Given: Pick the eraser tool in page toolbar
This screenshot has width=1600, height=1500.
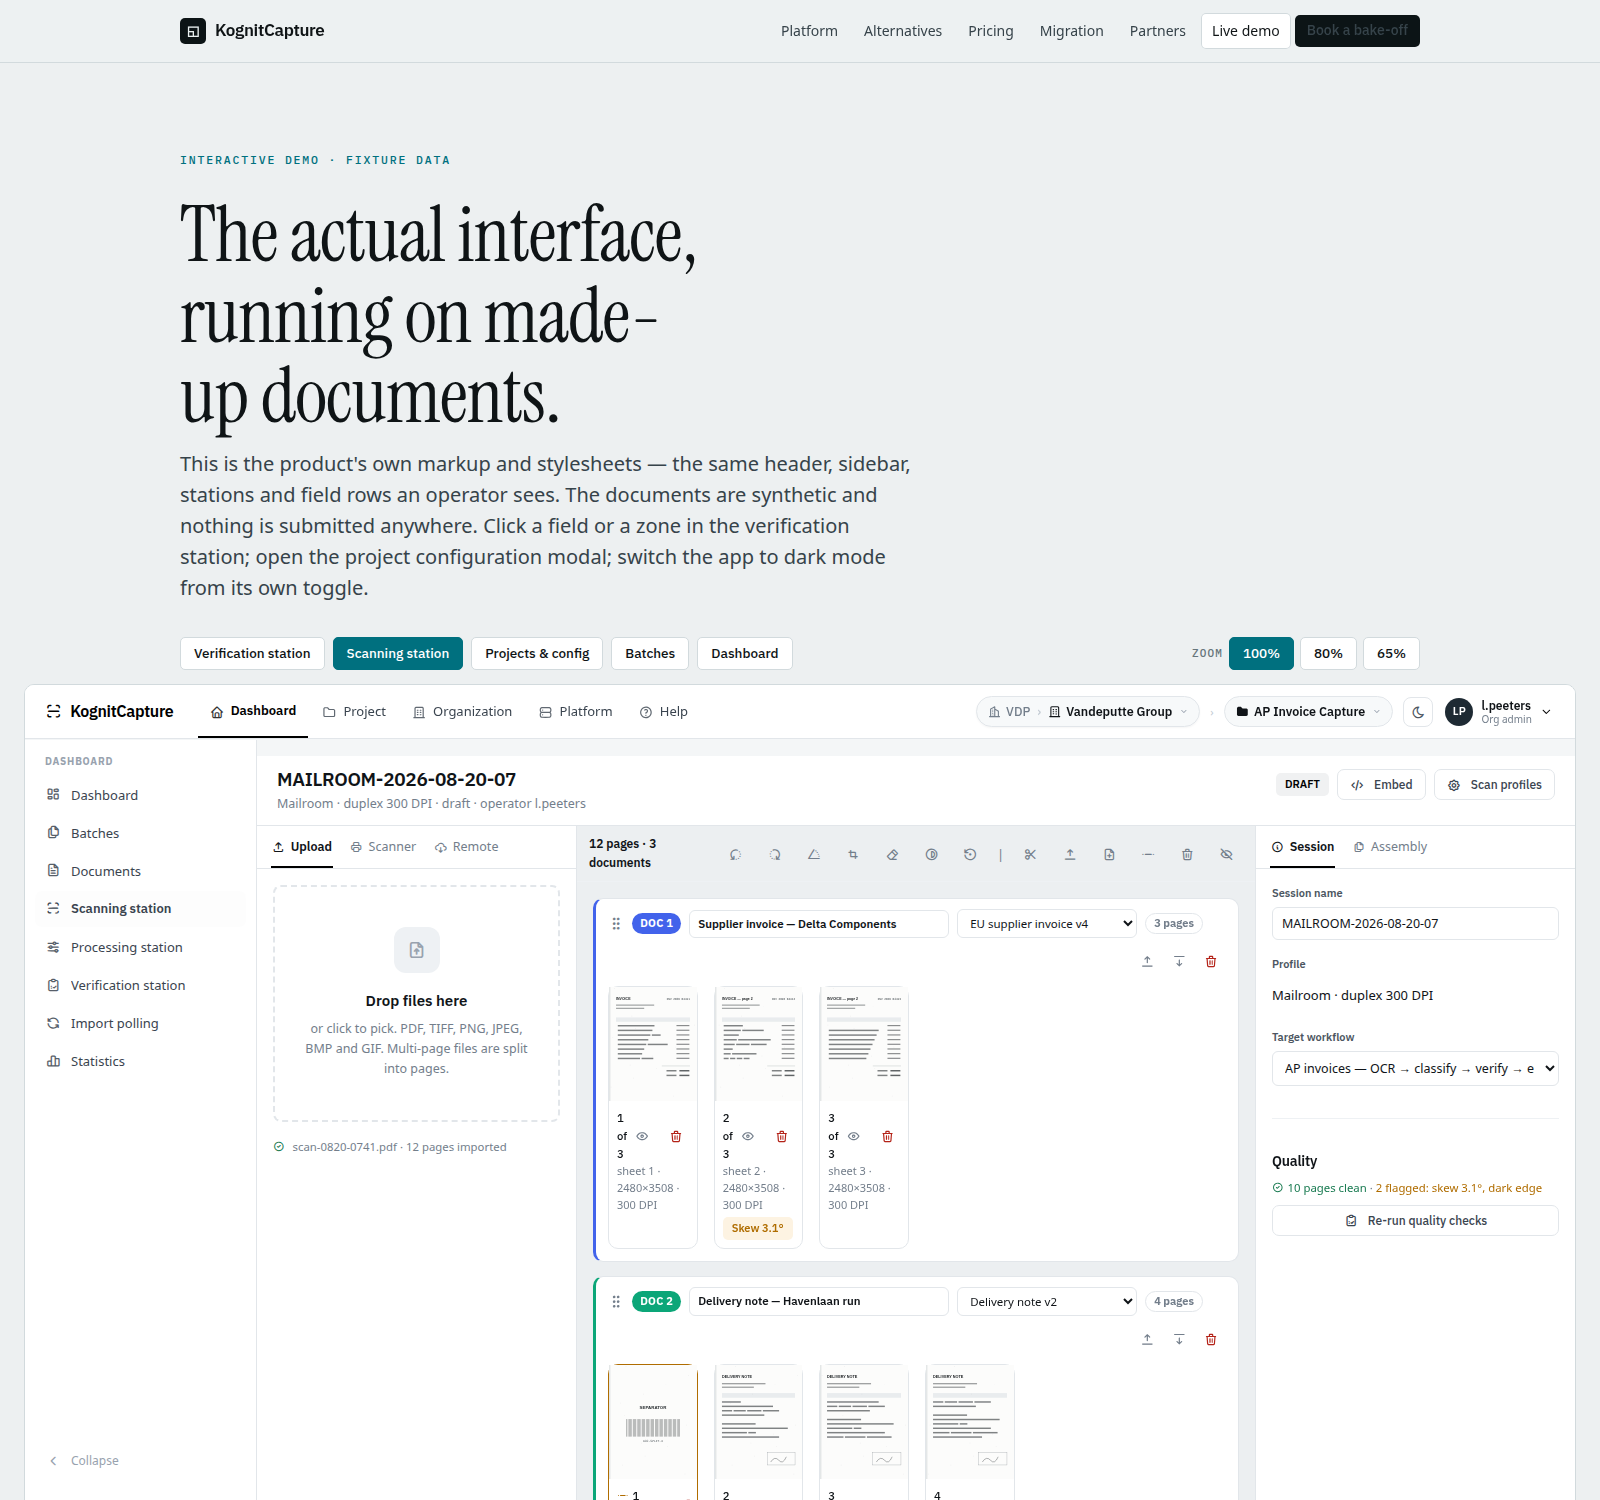Looking at the screenshot, I should coord(892,855).
